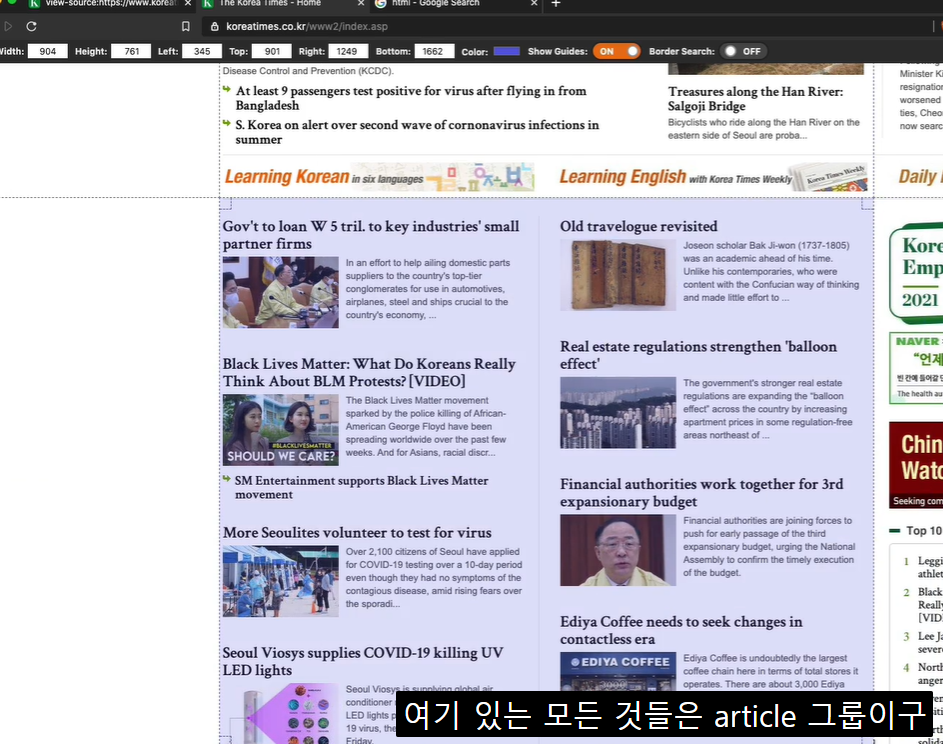Click the Ediya Coffee storefront thumbnail
Screen dimensions: 943x744
618,672
